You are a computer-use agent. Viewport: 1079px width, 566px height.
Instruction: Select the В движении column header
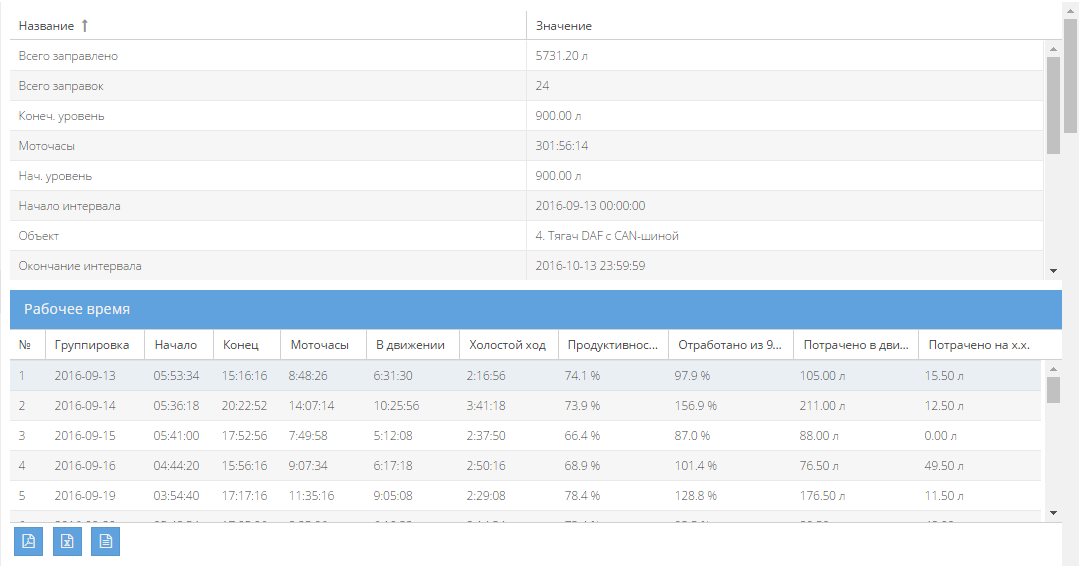(x=410, y=345)
